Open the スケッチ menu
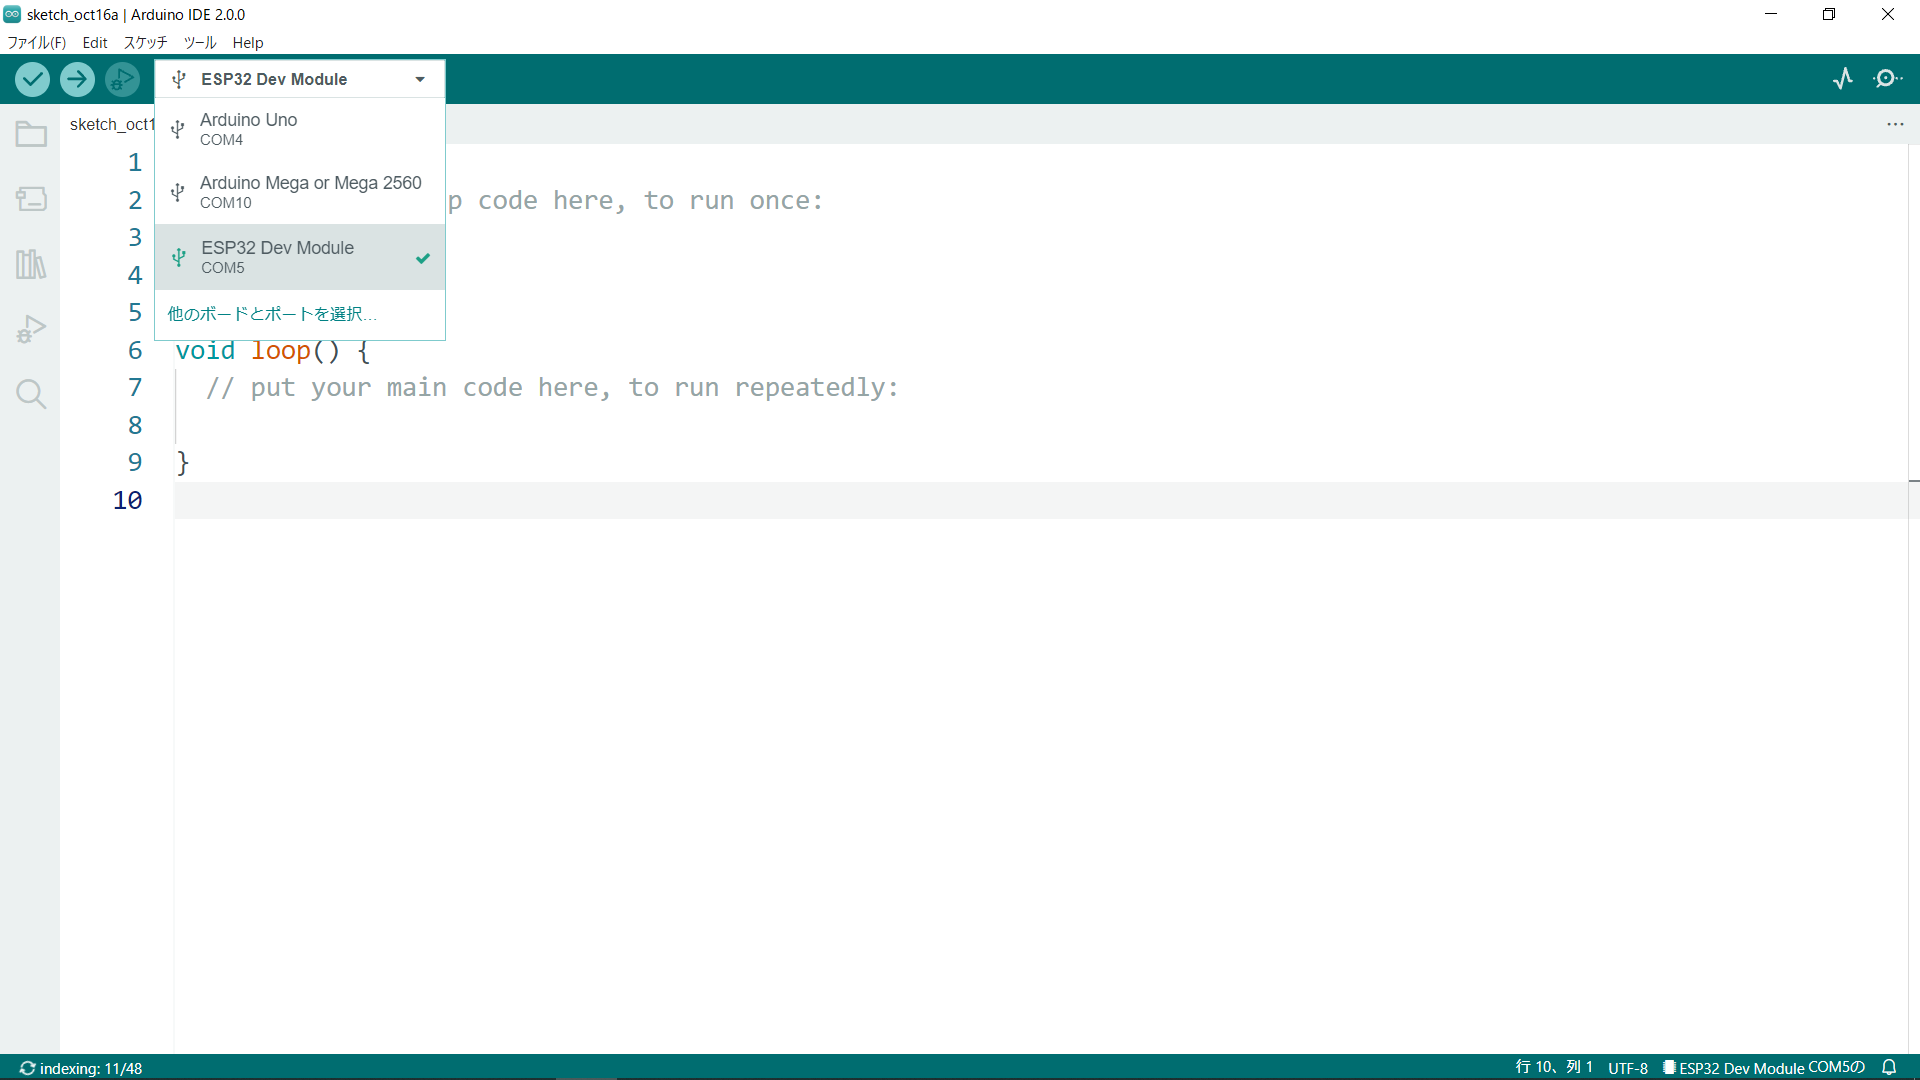The height and width of the screenshot is (1080, 1920). click(x=145, y=42)
